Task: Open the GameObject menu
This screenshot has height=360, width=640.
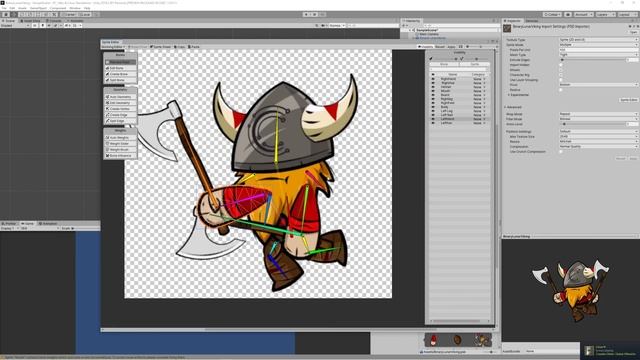Action: coord(38,8)
